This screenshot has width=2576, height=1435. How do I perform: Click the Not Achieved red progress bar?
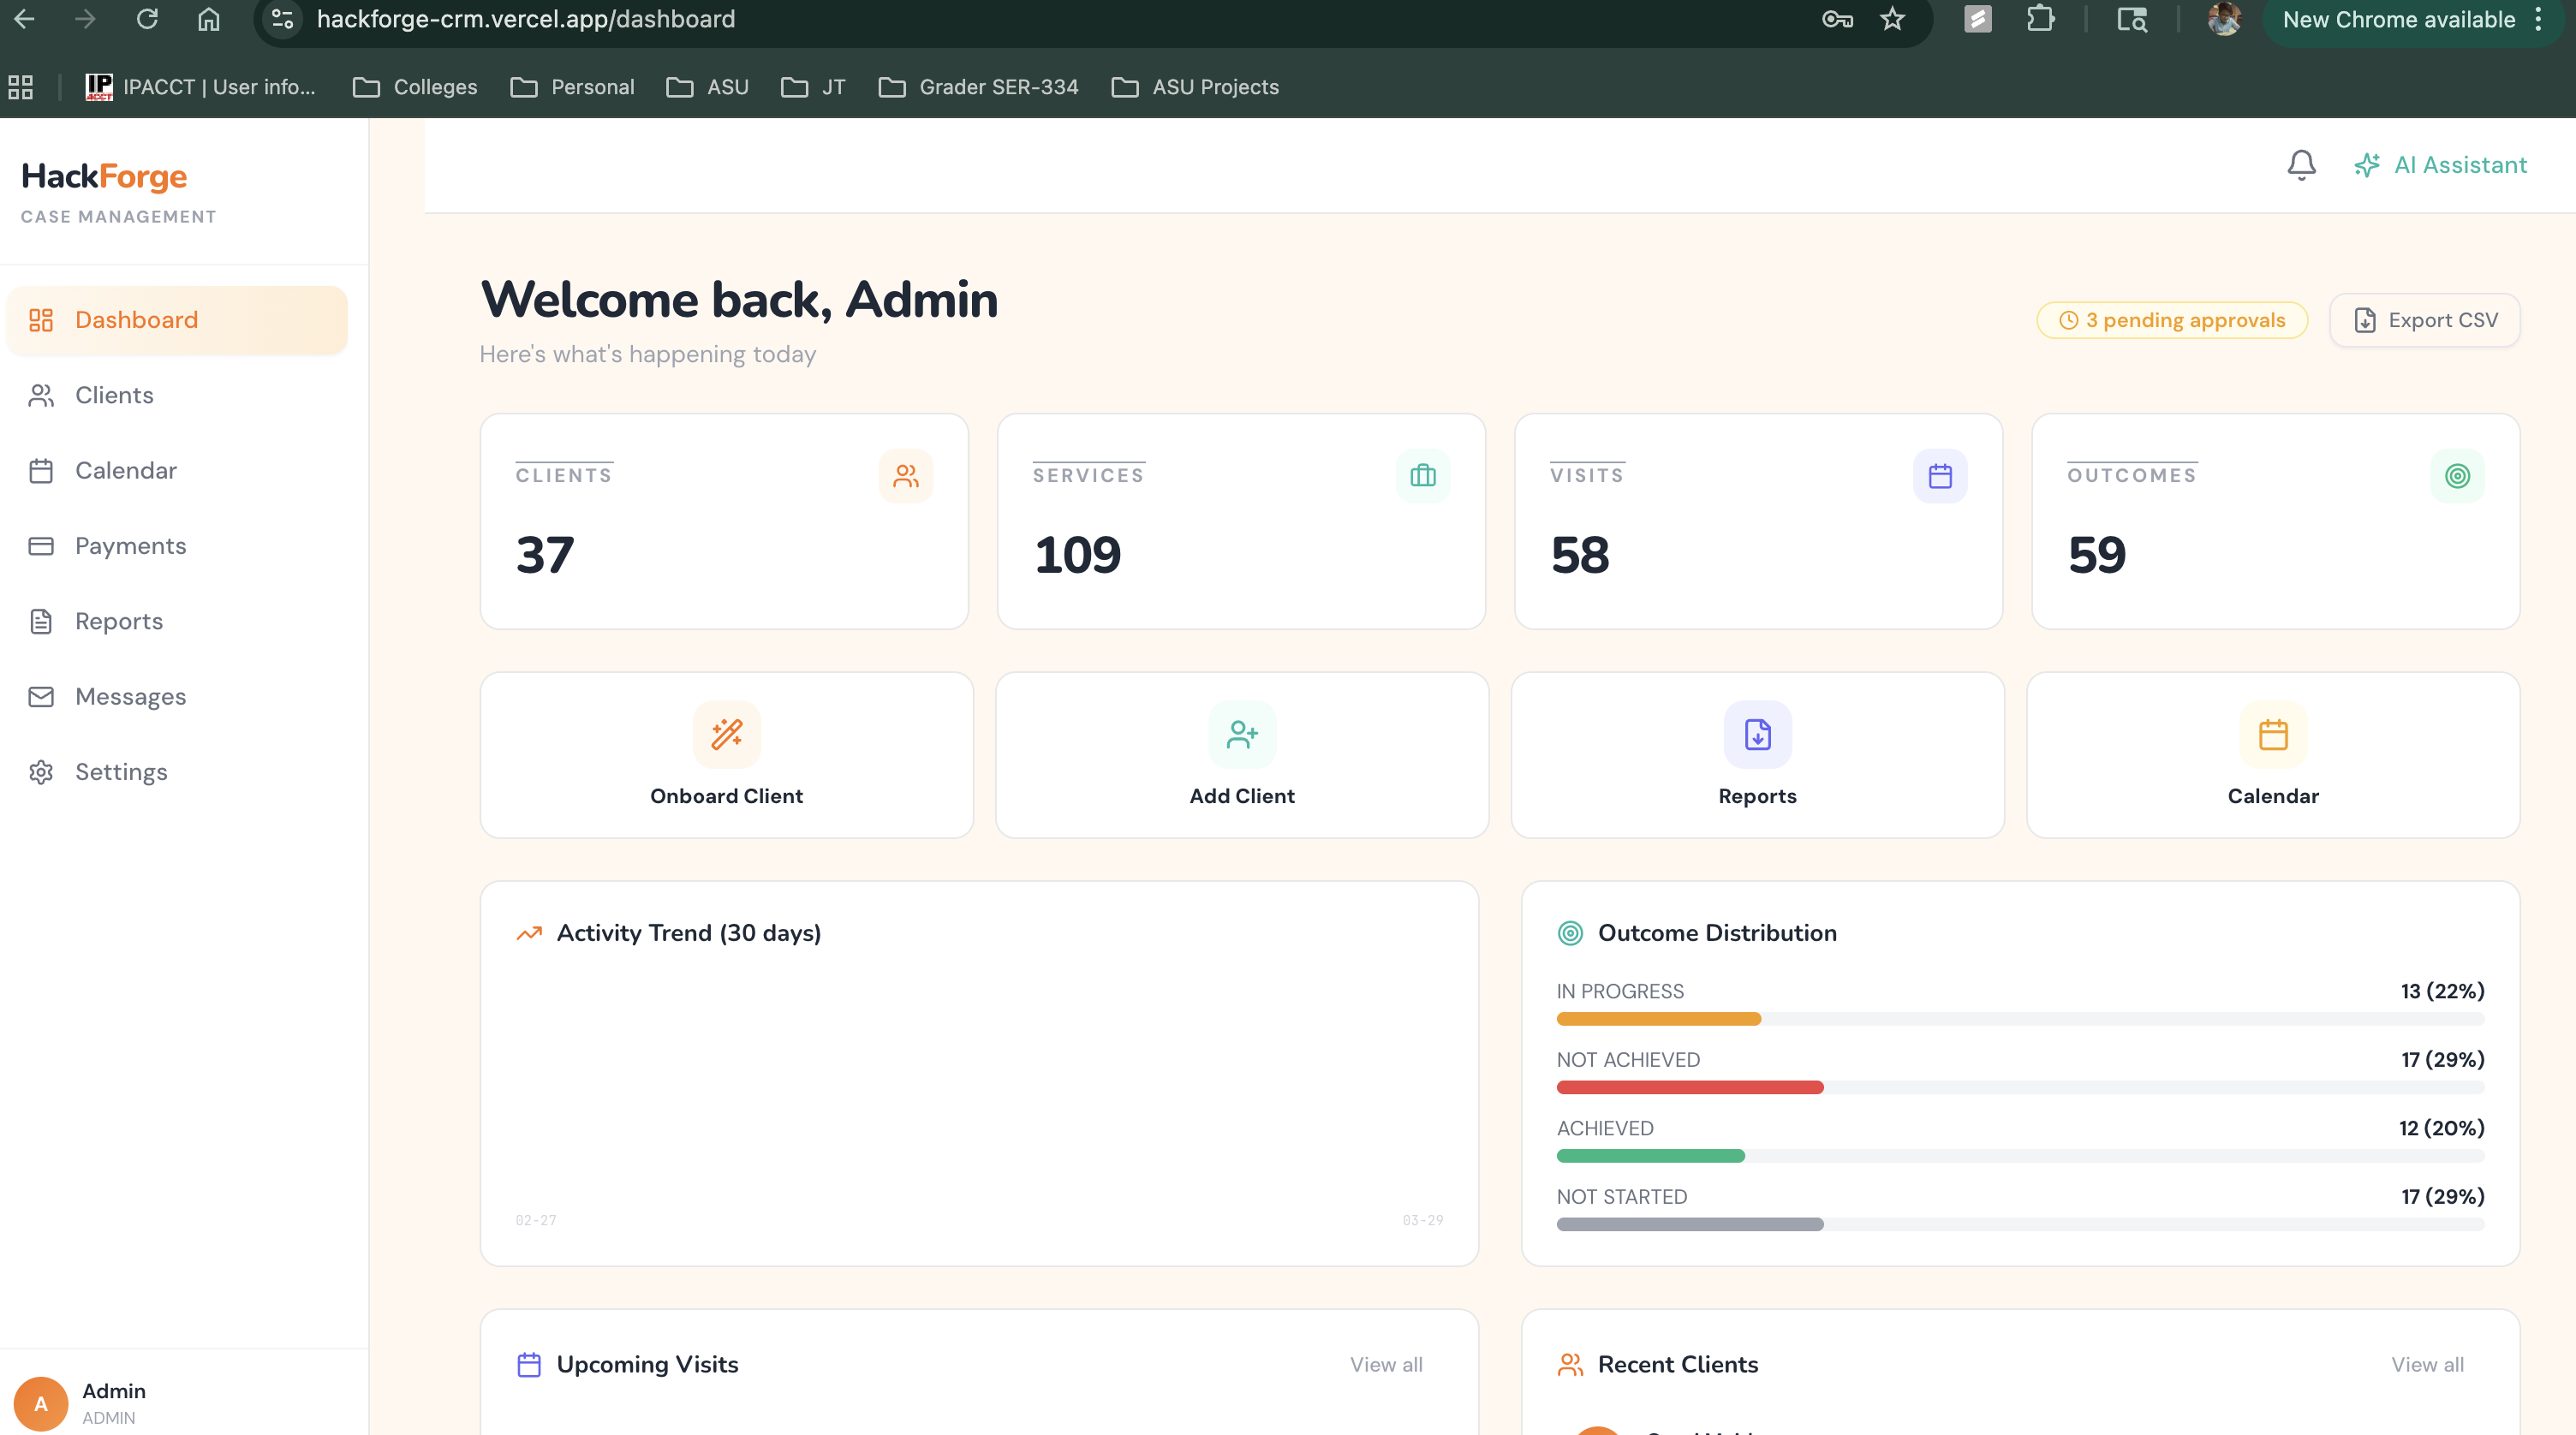[x=1689, y=1087]
